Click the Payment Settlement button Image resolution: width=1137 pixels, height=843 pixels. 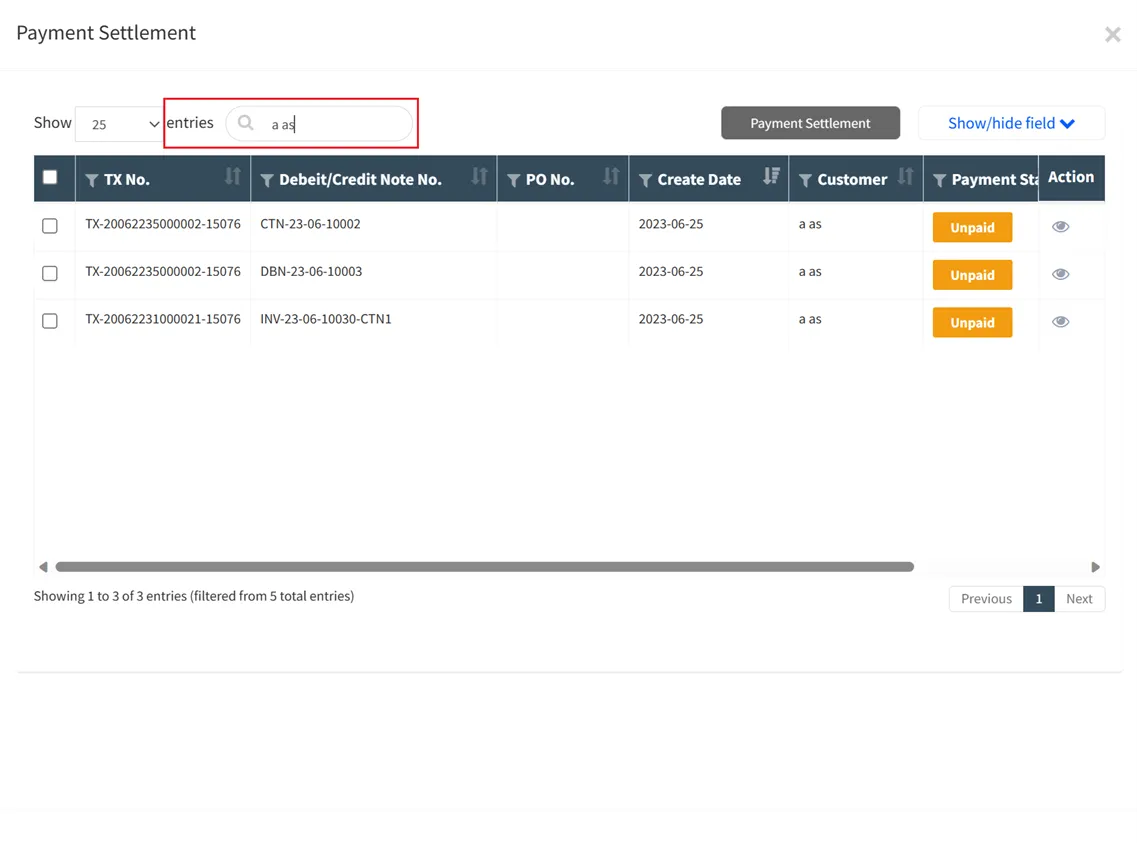coord(810,123)
